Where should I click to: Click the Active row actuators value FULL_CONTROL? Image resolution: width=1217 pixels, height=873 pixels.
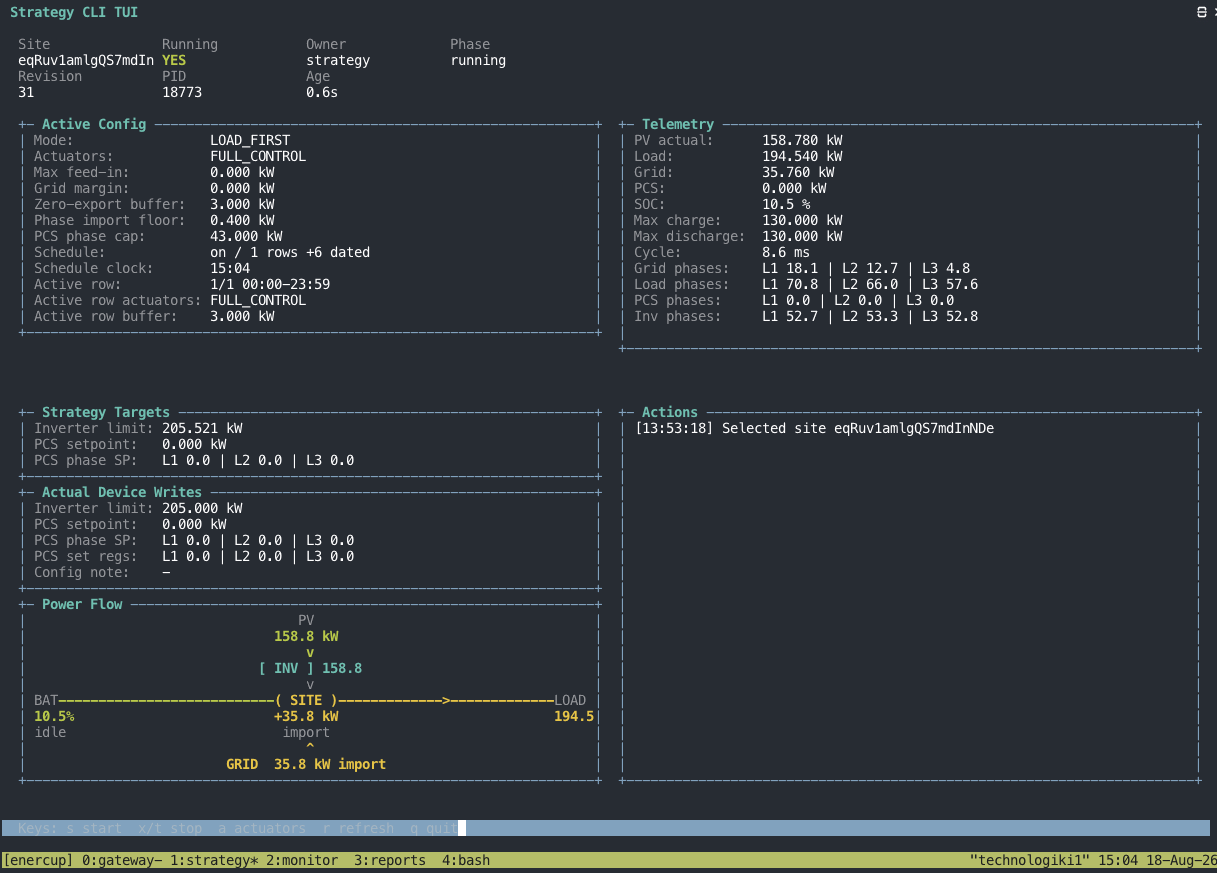coord(258,300)
